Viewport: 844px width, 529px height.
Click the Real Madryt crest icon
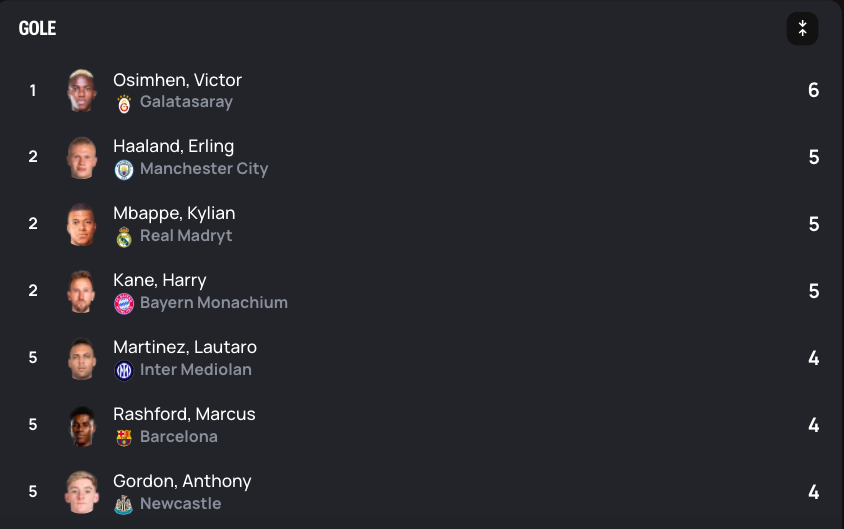tap(124, 237)
